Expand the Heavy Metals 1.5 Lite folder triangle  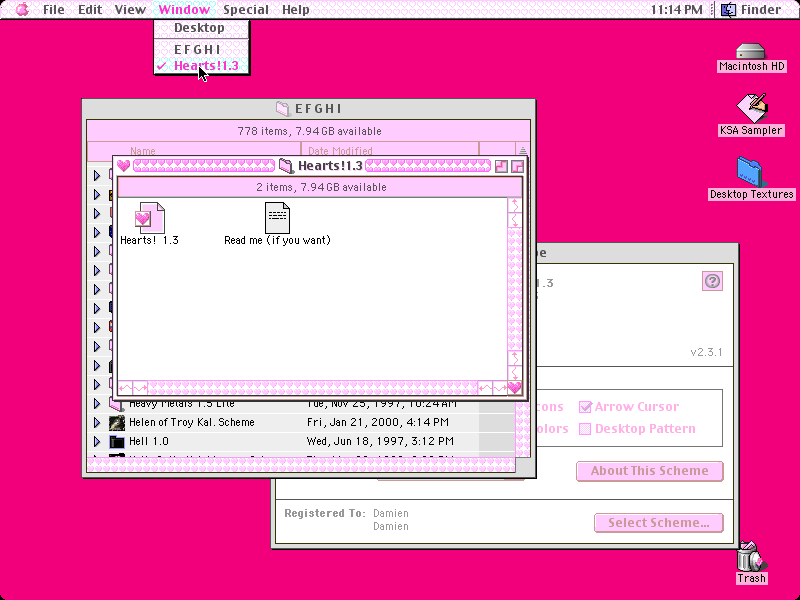click(x=97, y=404)
